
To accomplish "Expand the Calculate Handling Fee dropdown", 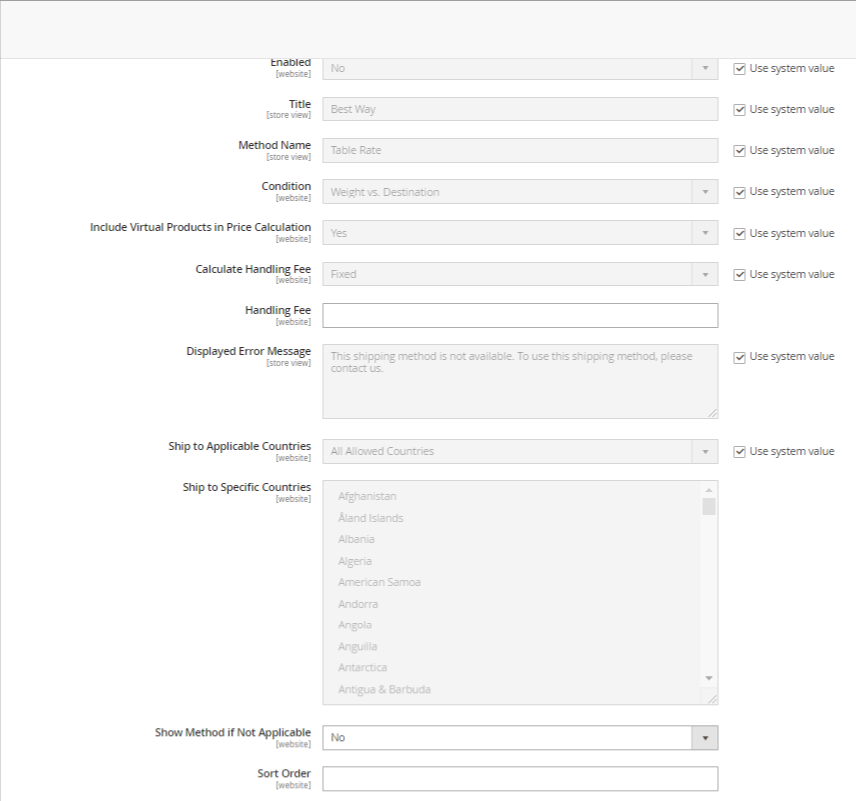I will pos(519,274).
